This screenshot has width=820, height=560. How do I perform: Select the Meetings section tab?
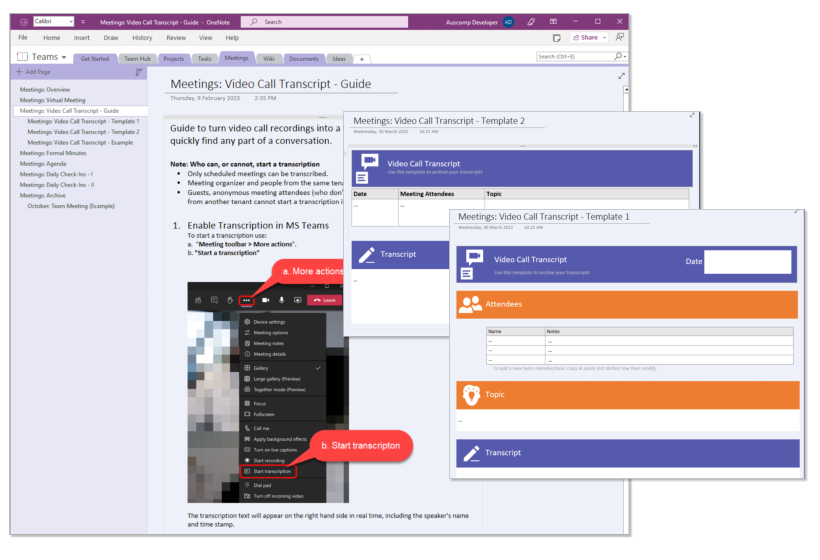click(x=236, y=58)
